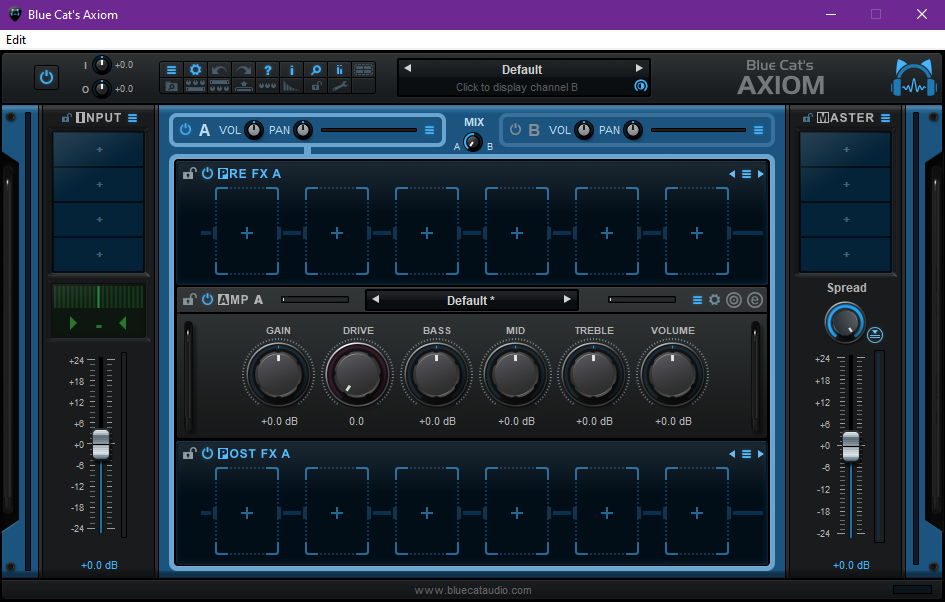Screen dimensions: 945x602
Task: Click the single 'i' info icon
Action: [292, 70]
